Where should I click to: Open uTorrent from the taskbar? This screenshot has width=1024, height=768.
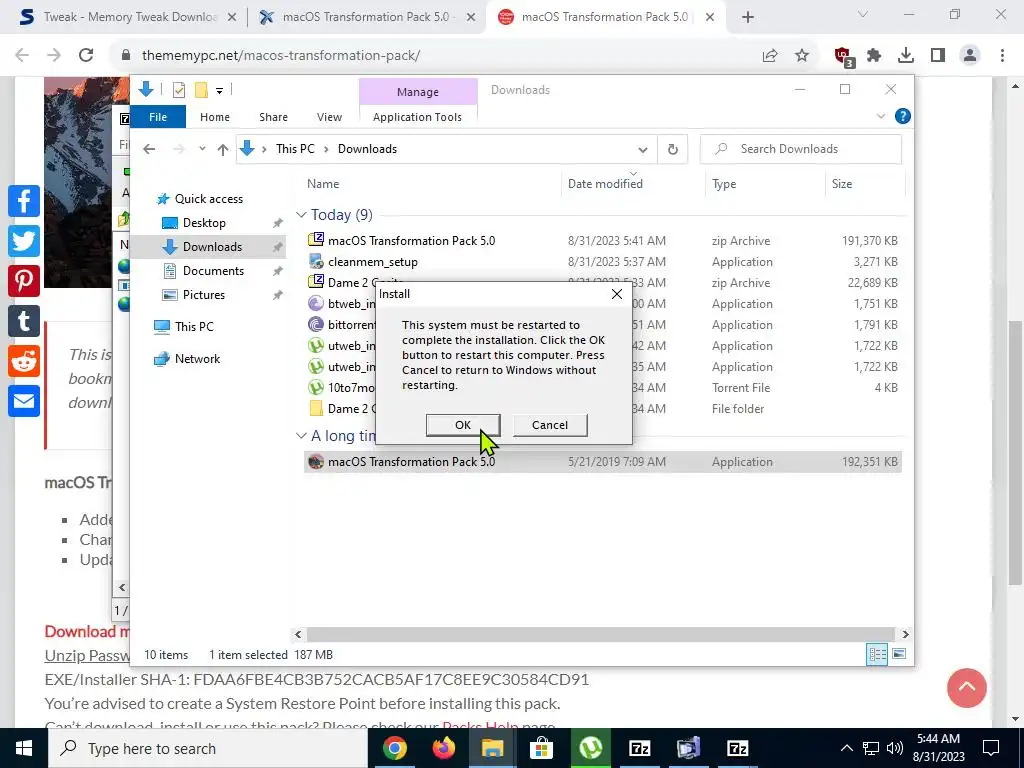(590, 748)
